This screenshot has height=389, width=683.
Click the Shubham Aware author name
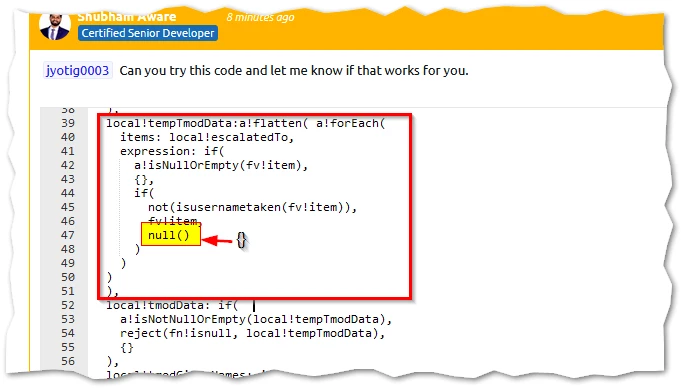pos(127,17)
